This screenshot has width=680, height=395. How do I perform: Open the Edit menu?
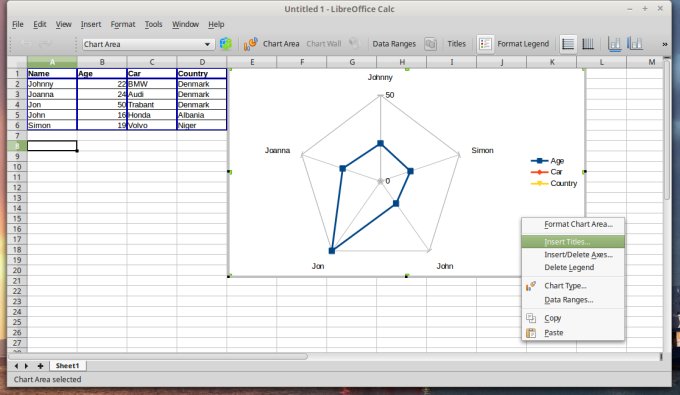39,24
